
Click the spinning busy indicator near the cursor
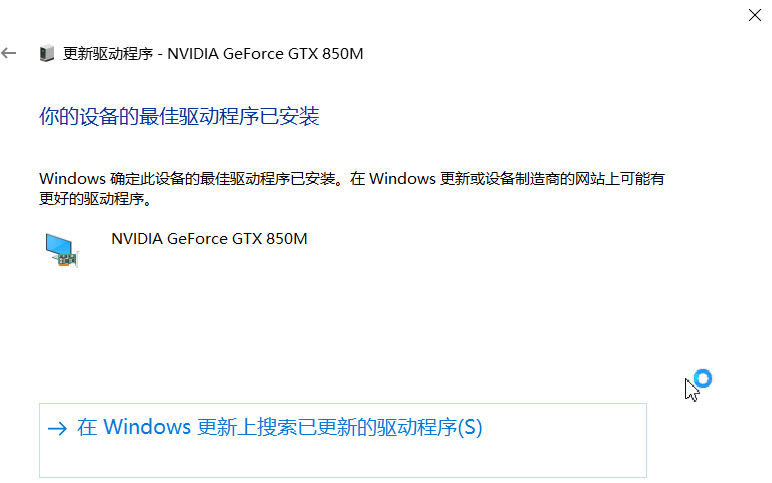point(702,378)
